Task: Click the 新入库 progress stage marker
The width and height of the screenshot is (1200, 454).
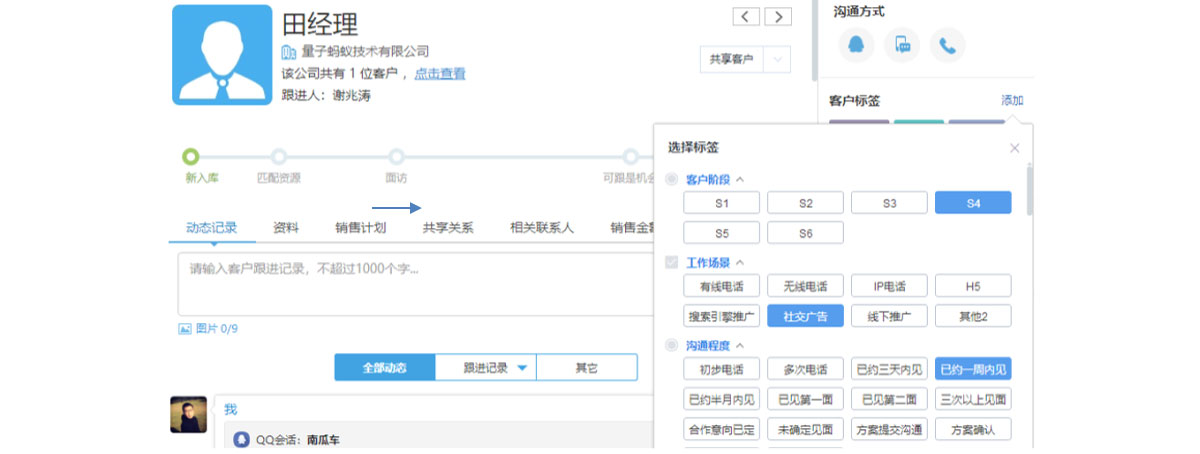Action: [190, 156]
